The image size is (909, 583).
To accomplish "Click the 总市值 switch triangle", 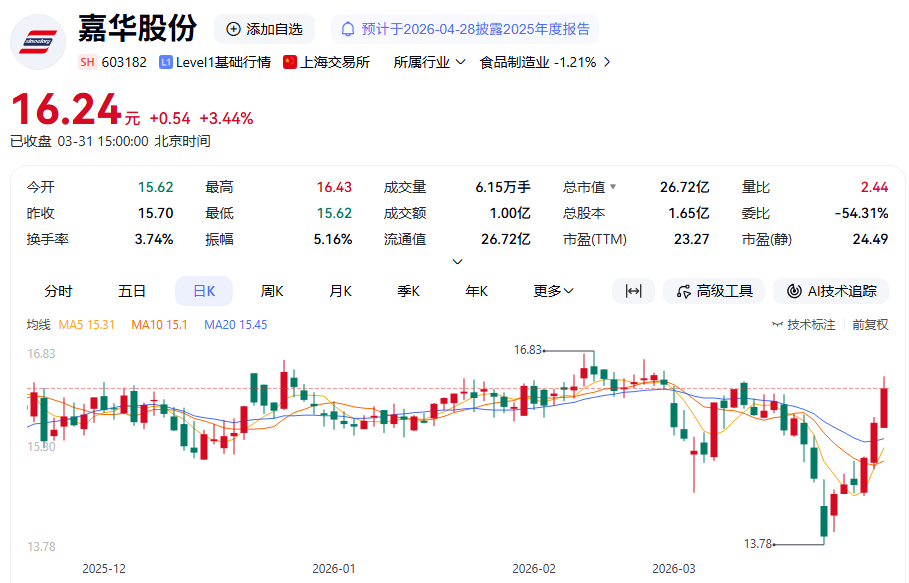I will (x=613, y=187).
